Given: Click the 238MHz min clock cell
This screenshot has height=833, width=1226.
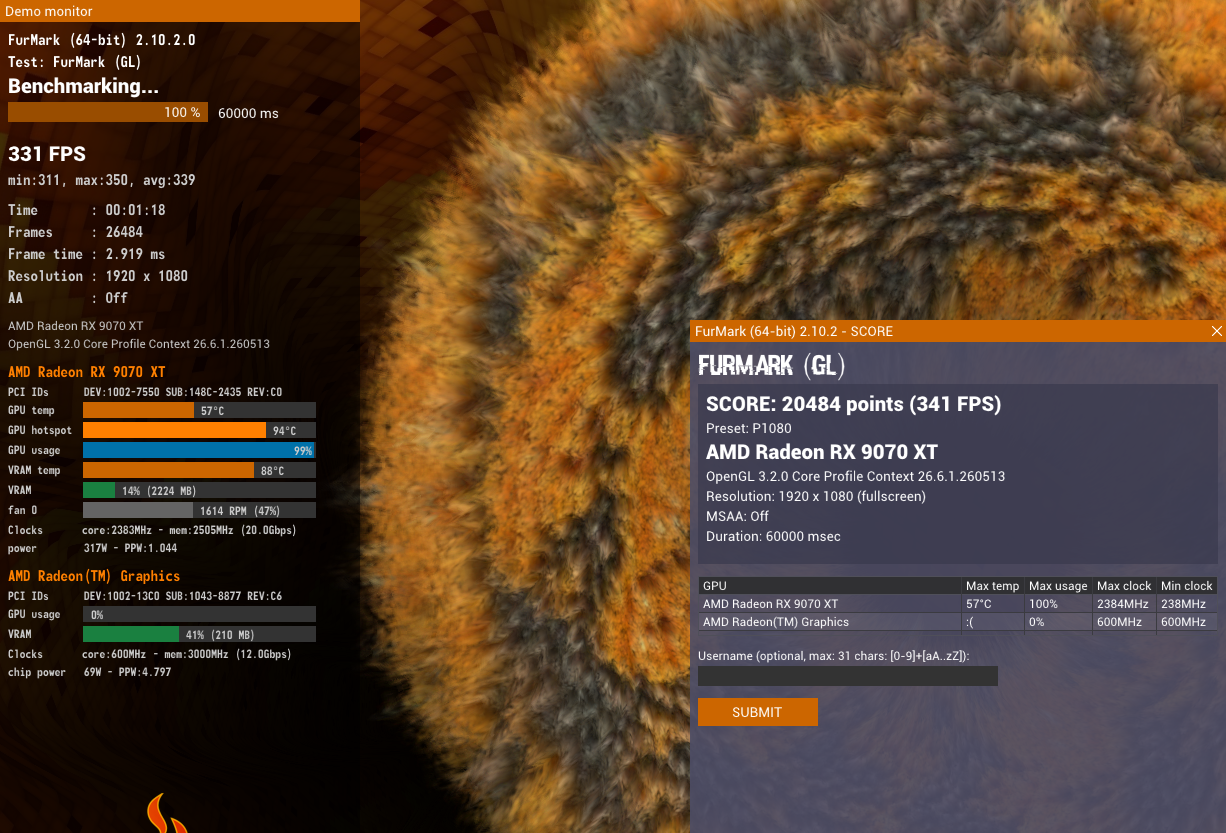Looking at the screenshot, I should point(1187,604).
